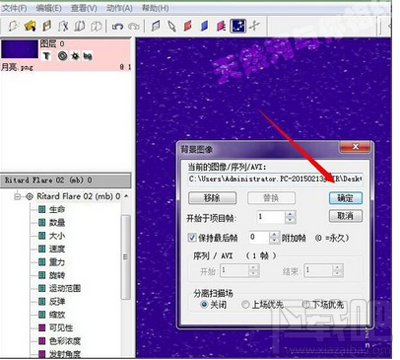This screenshot has height=360, width=400.
Task: Click the properties tree scroll-up arrow
Action: (x=126, y=196)
